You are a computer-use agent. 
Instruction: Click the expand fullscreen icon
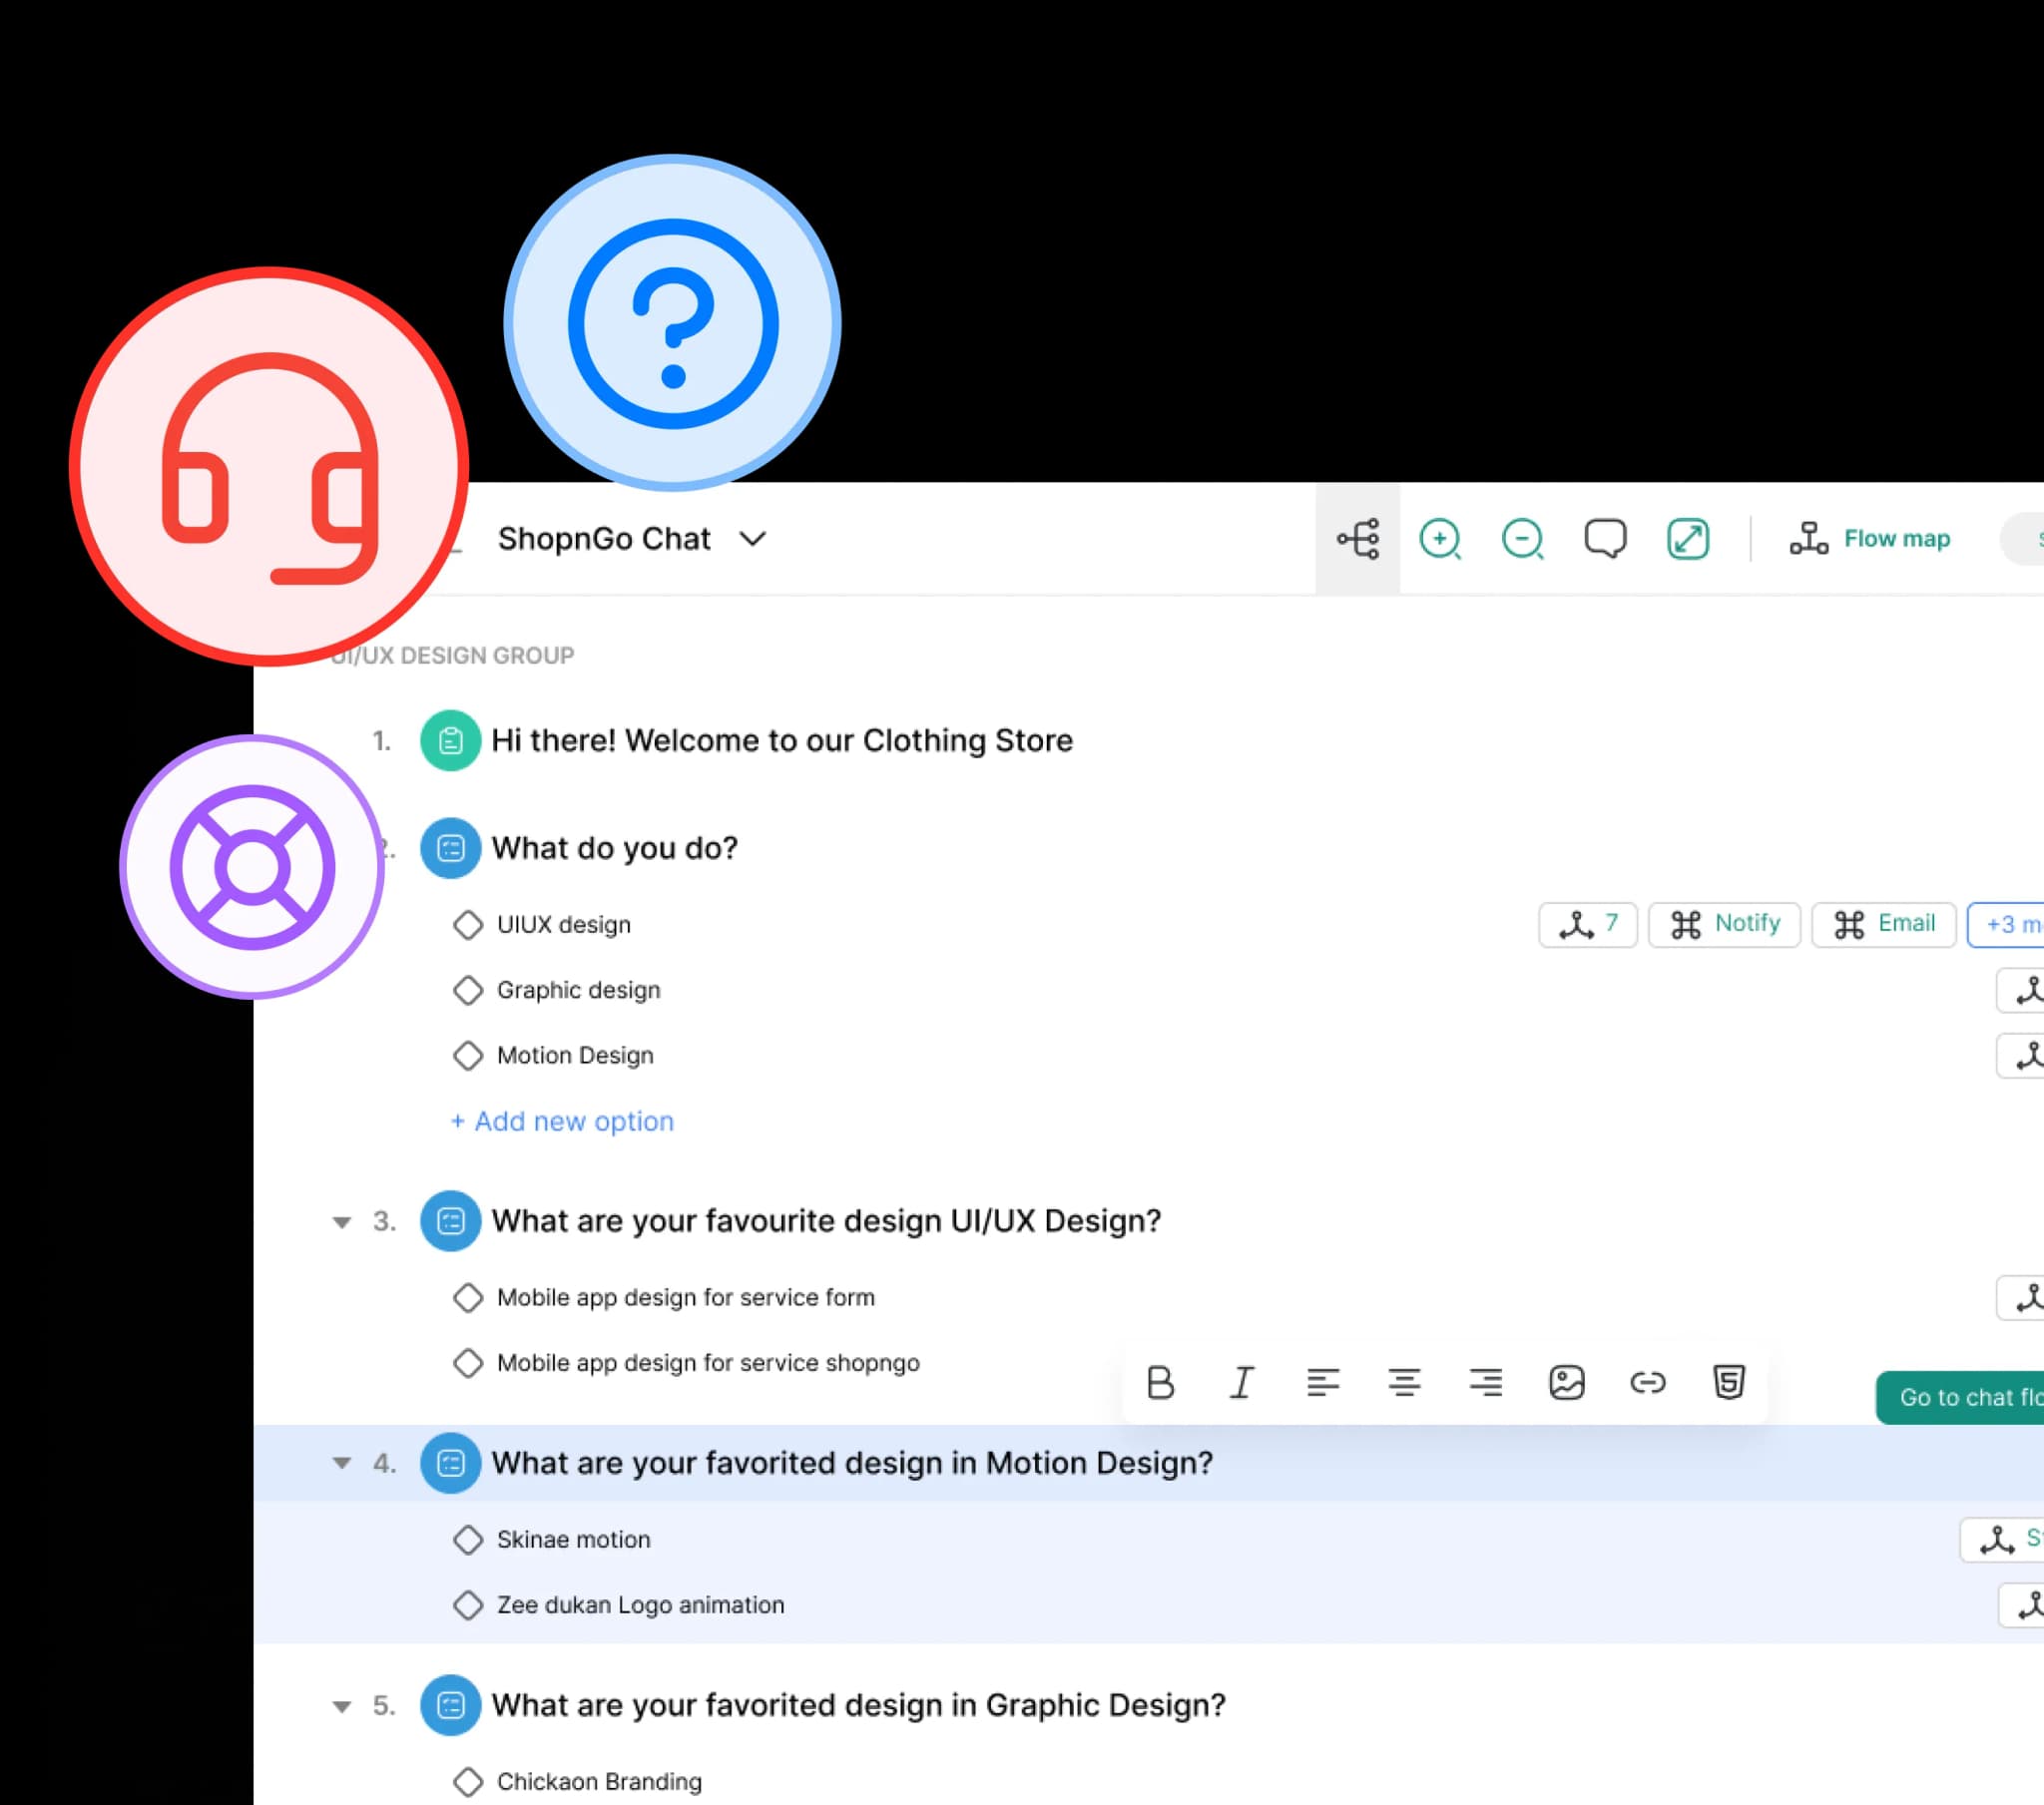coord(1688,539)
